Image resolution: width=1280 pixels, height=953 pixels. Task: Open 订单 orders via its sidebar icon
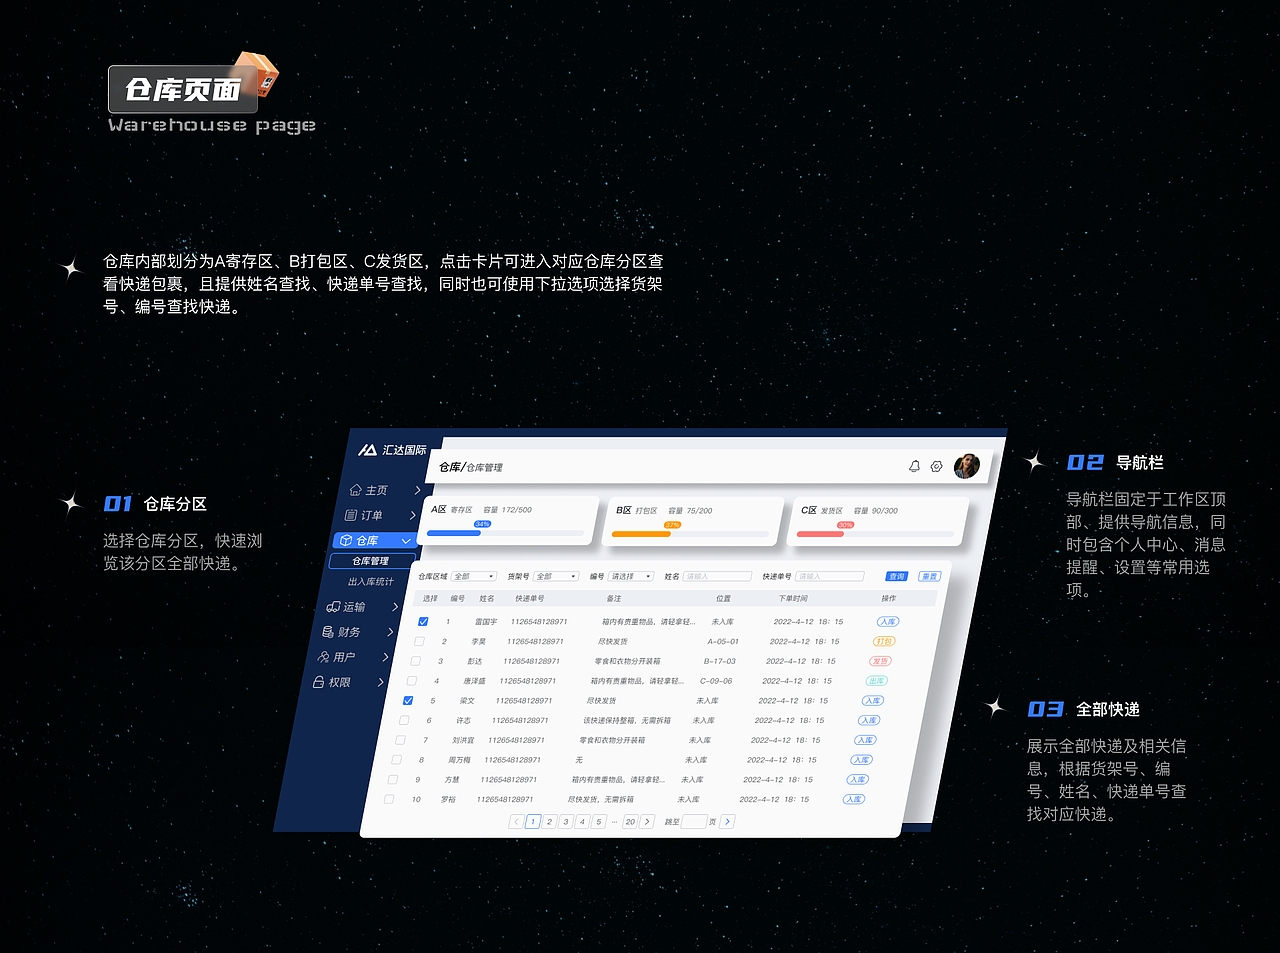(350, 515)
